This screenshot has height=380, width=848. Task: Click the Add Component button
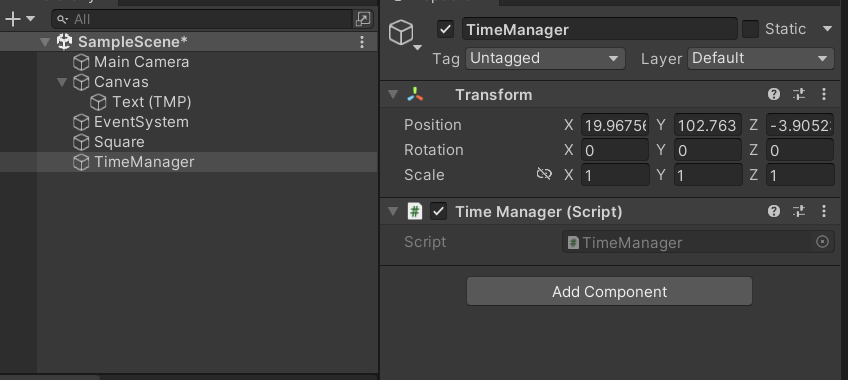pos(609,291)
